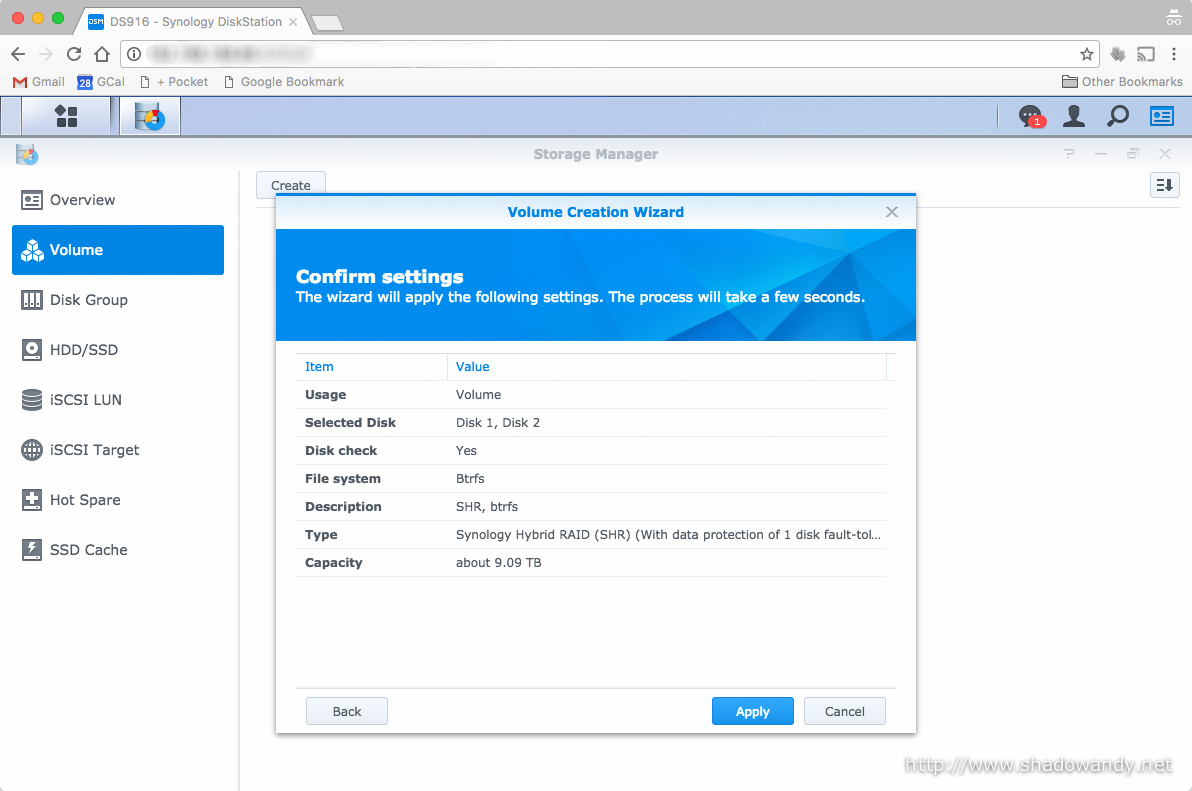Click the Storage Manager window title icon
Image resolution: width=1192 pixels, height=791 pixels.
coord(27,155)
